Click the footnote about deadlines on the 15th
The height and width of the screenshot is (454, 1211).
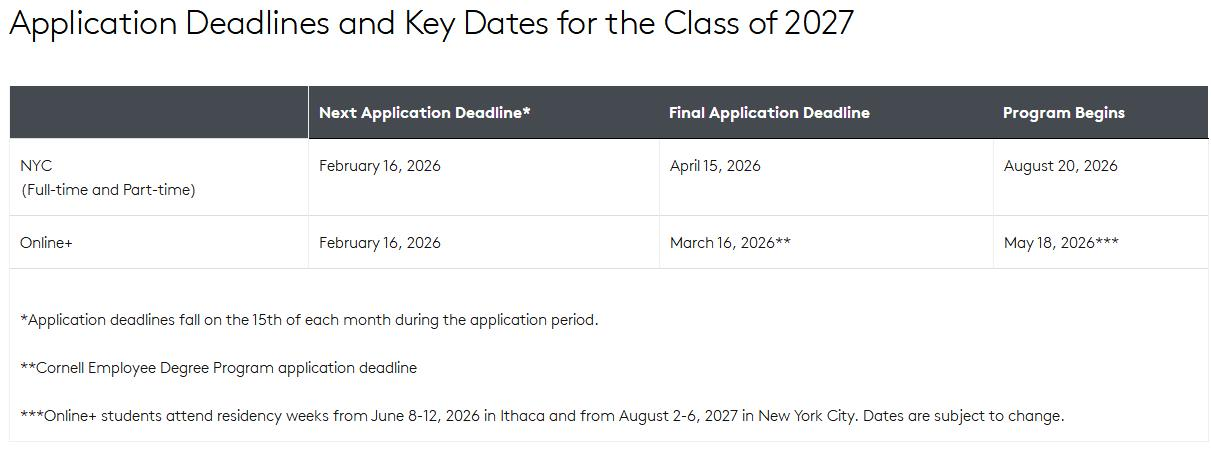pos(309,320)
